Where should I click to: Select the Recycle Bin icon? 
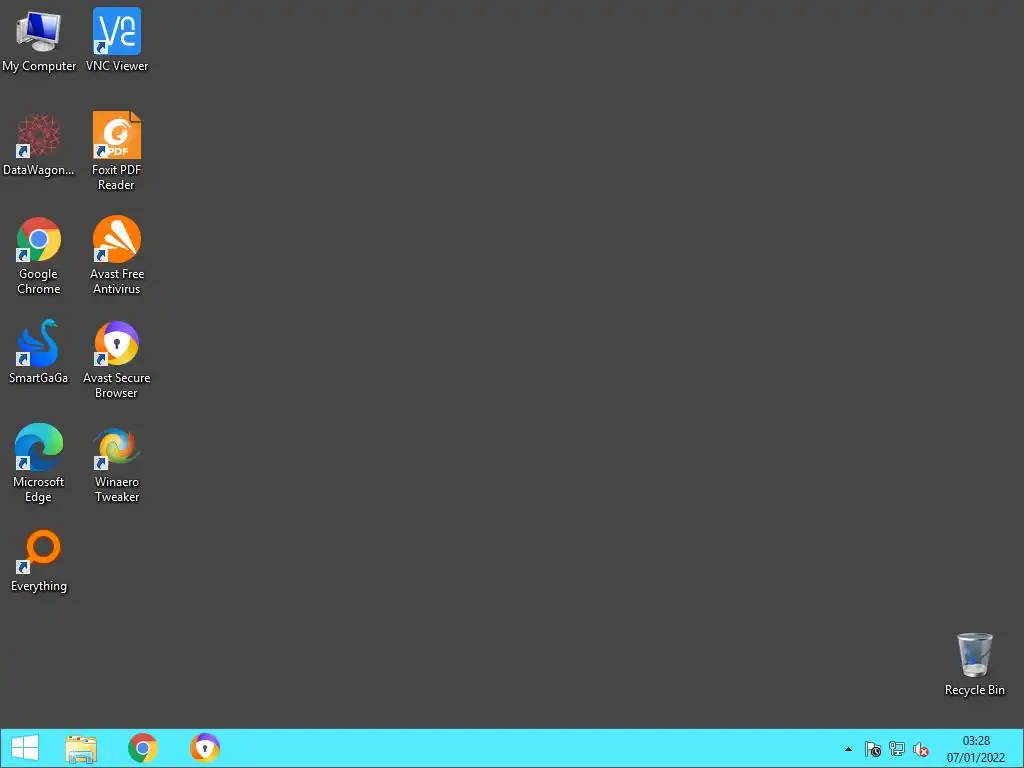tap(974, 664)
